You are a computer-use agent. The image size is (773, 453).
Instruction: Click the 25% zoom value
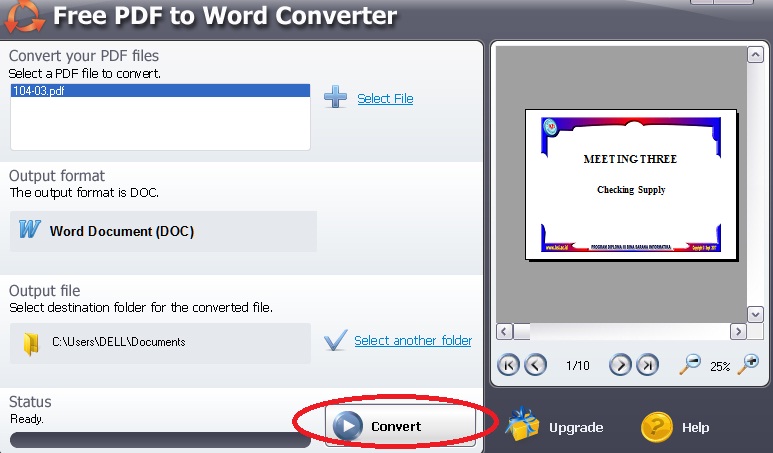pos(720,366)
